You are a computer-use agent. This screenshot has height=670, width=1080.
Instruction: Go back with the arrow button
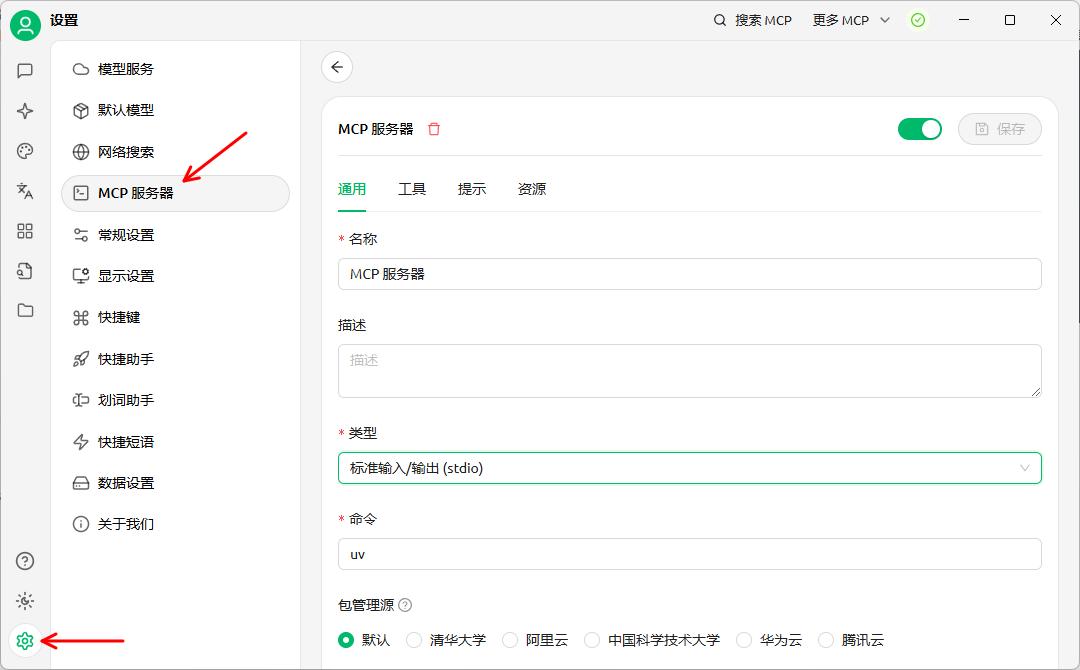coord(337,67)
